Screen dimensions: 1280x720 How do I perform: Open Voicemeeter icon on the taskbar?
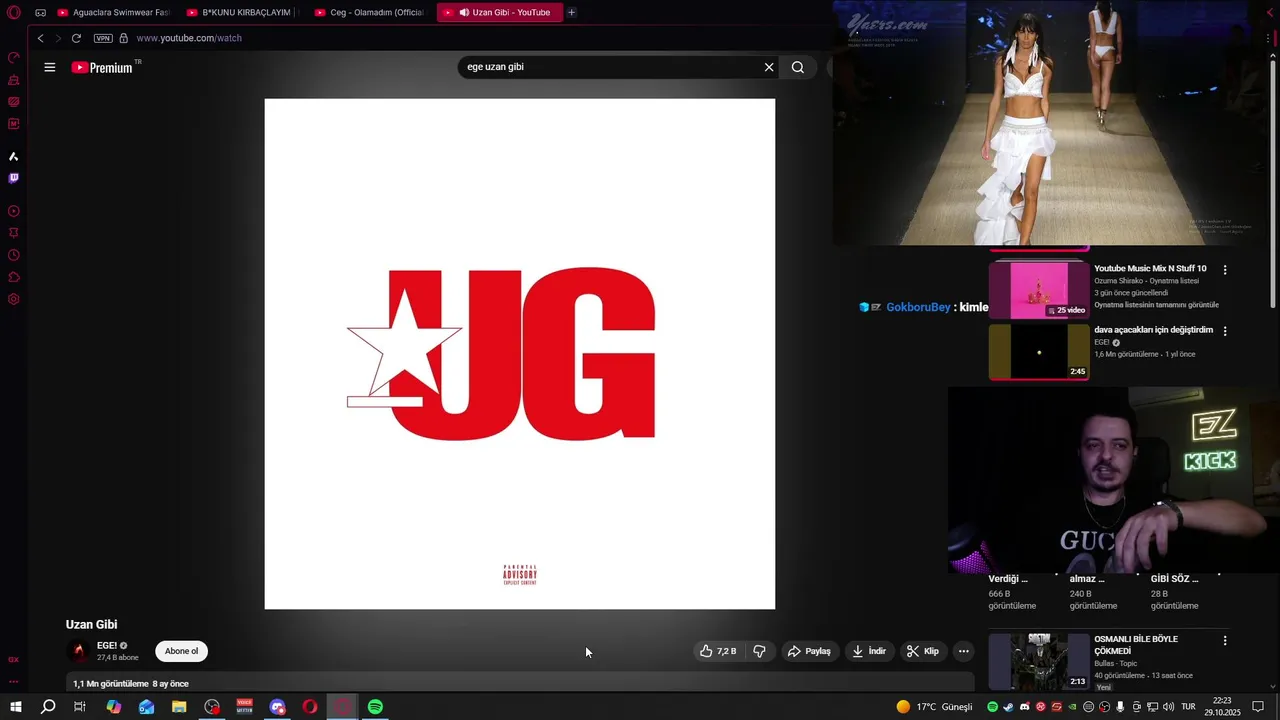(x=245, y=707)
